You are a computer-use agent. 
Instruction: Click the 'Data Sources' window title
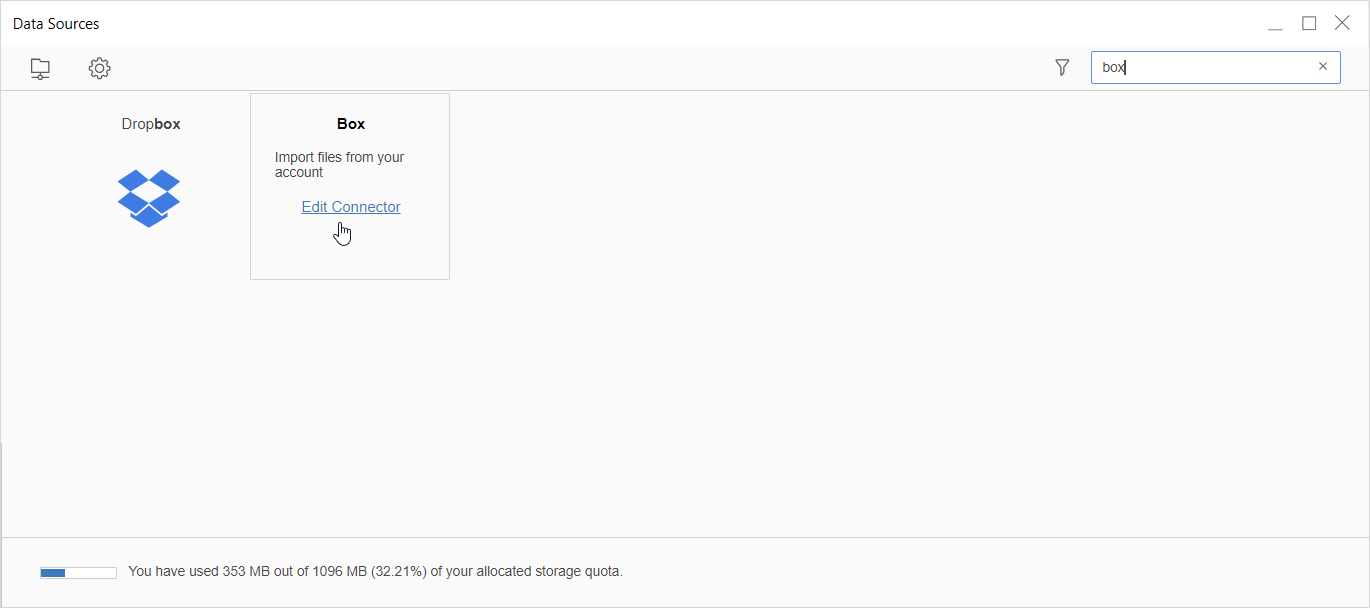[x=56, y=24]
